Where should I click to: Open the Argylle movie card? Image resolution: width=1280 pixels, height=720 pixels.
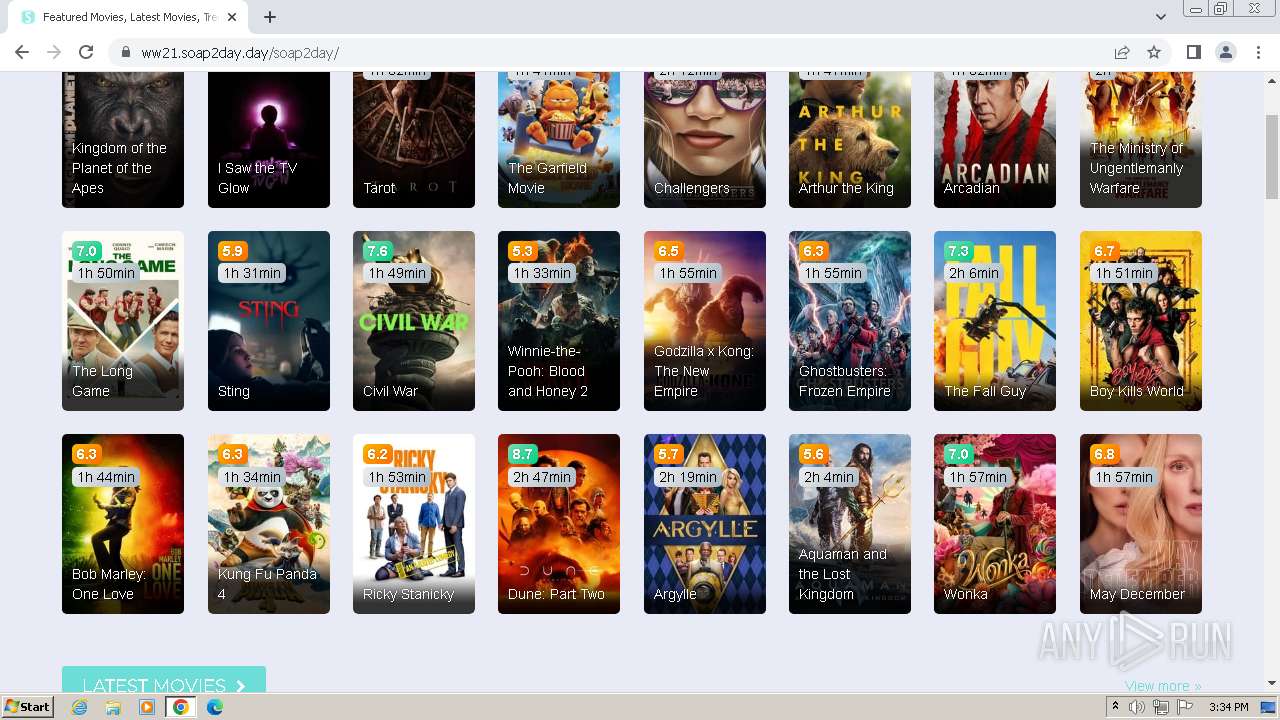click(705, 524)
